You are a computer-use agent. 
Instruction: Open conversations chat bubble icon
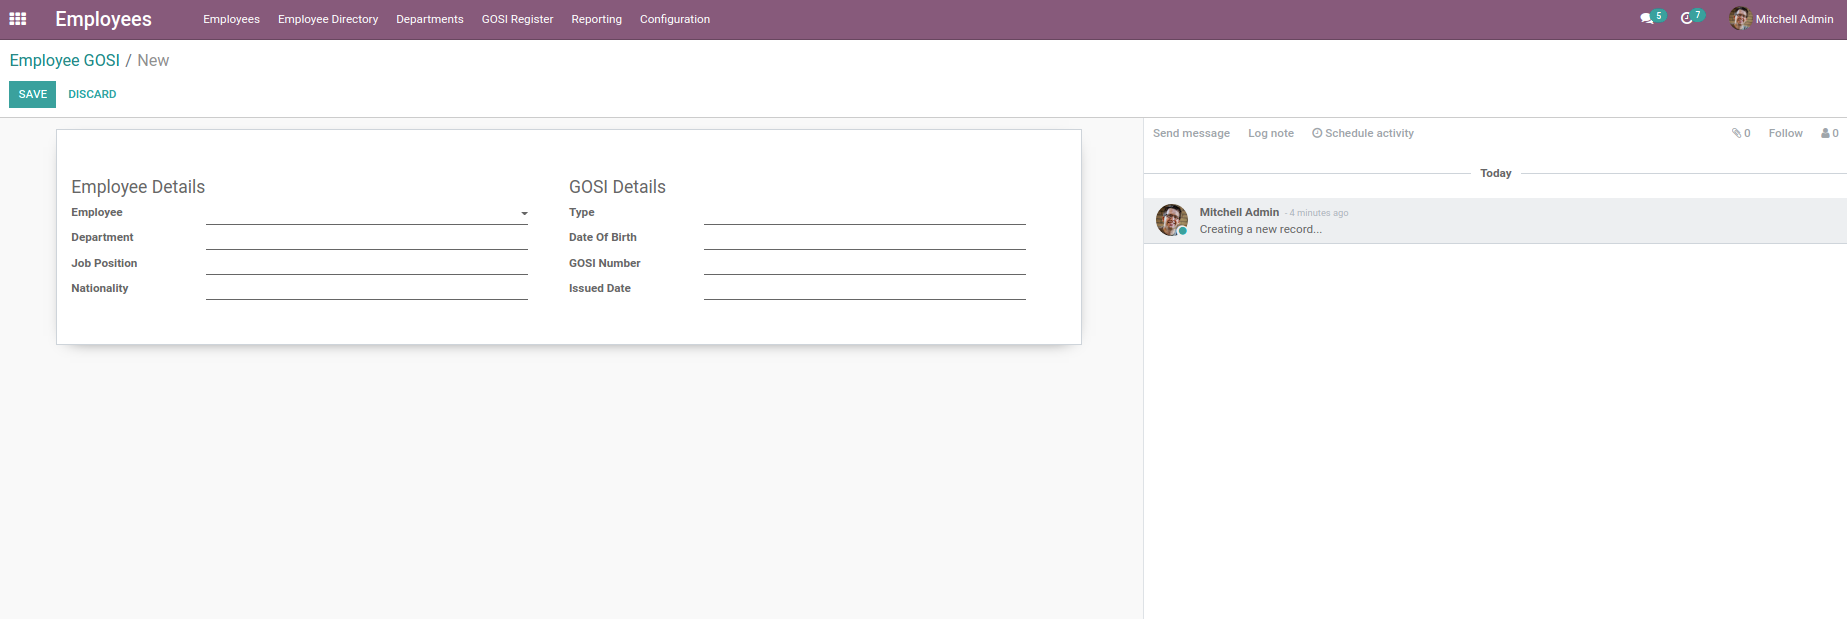click(1647, 19)
